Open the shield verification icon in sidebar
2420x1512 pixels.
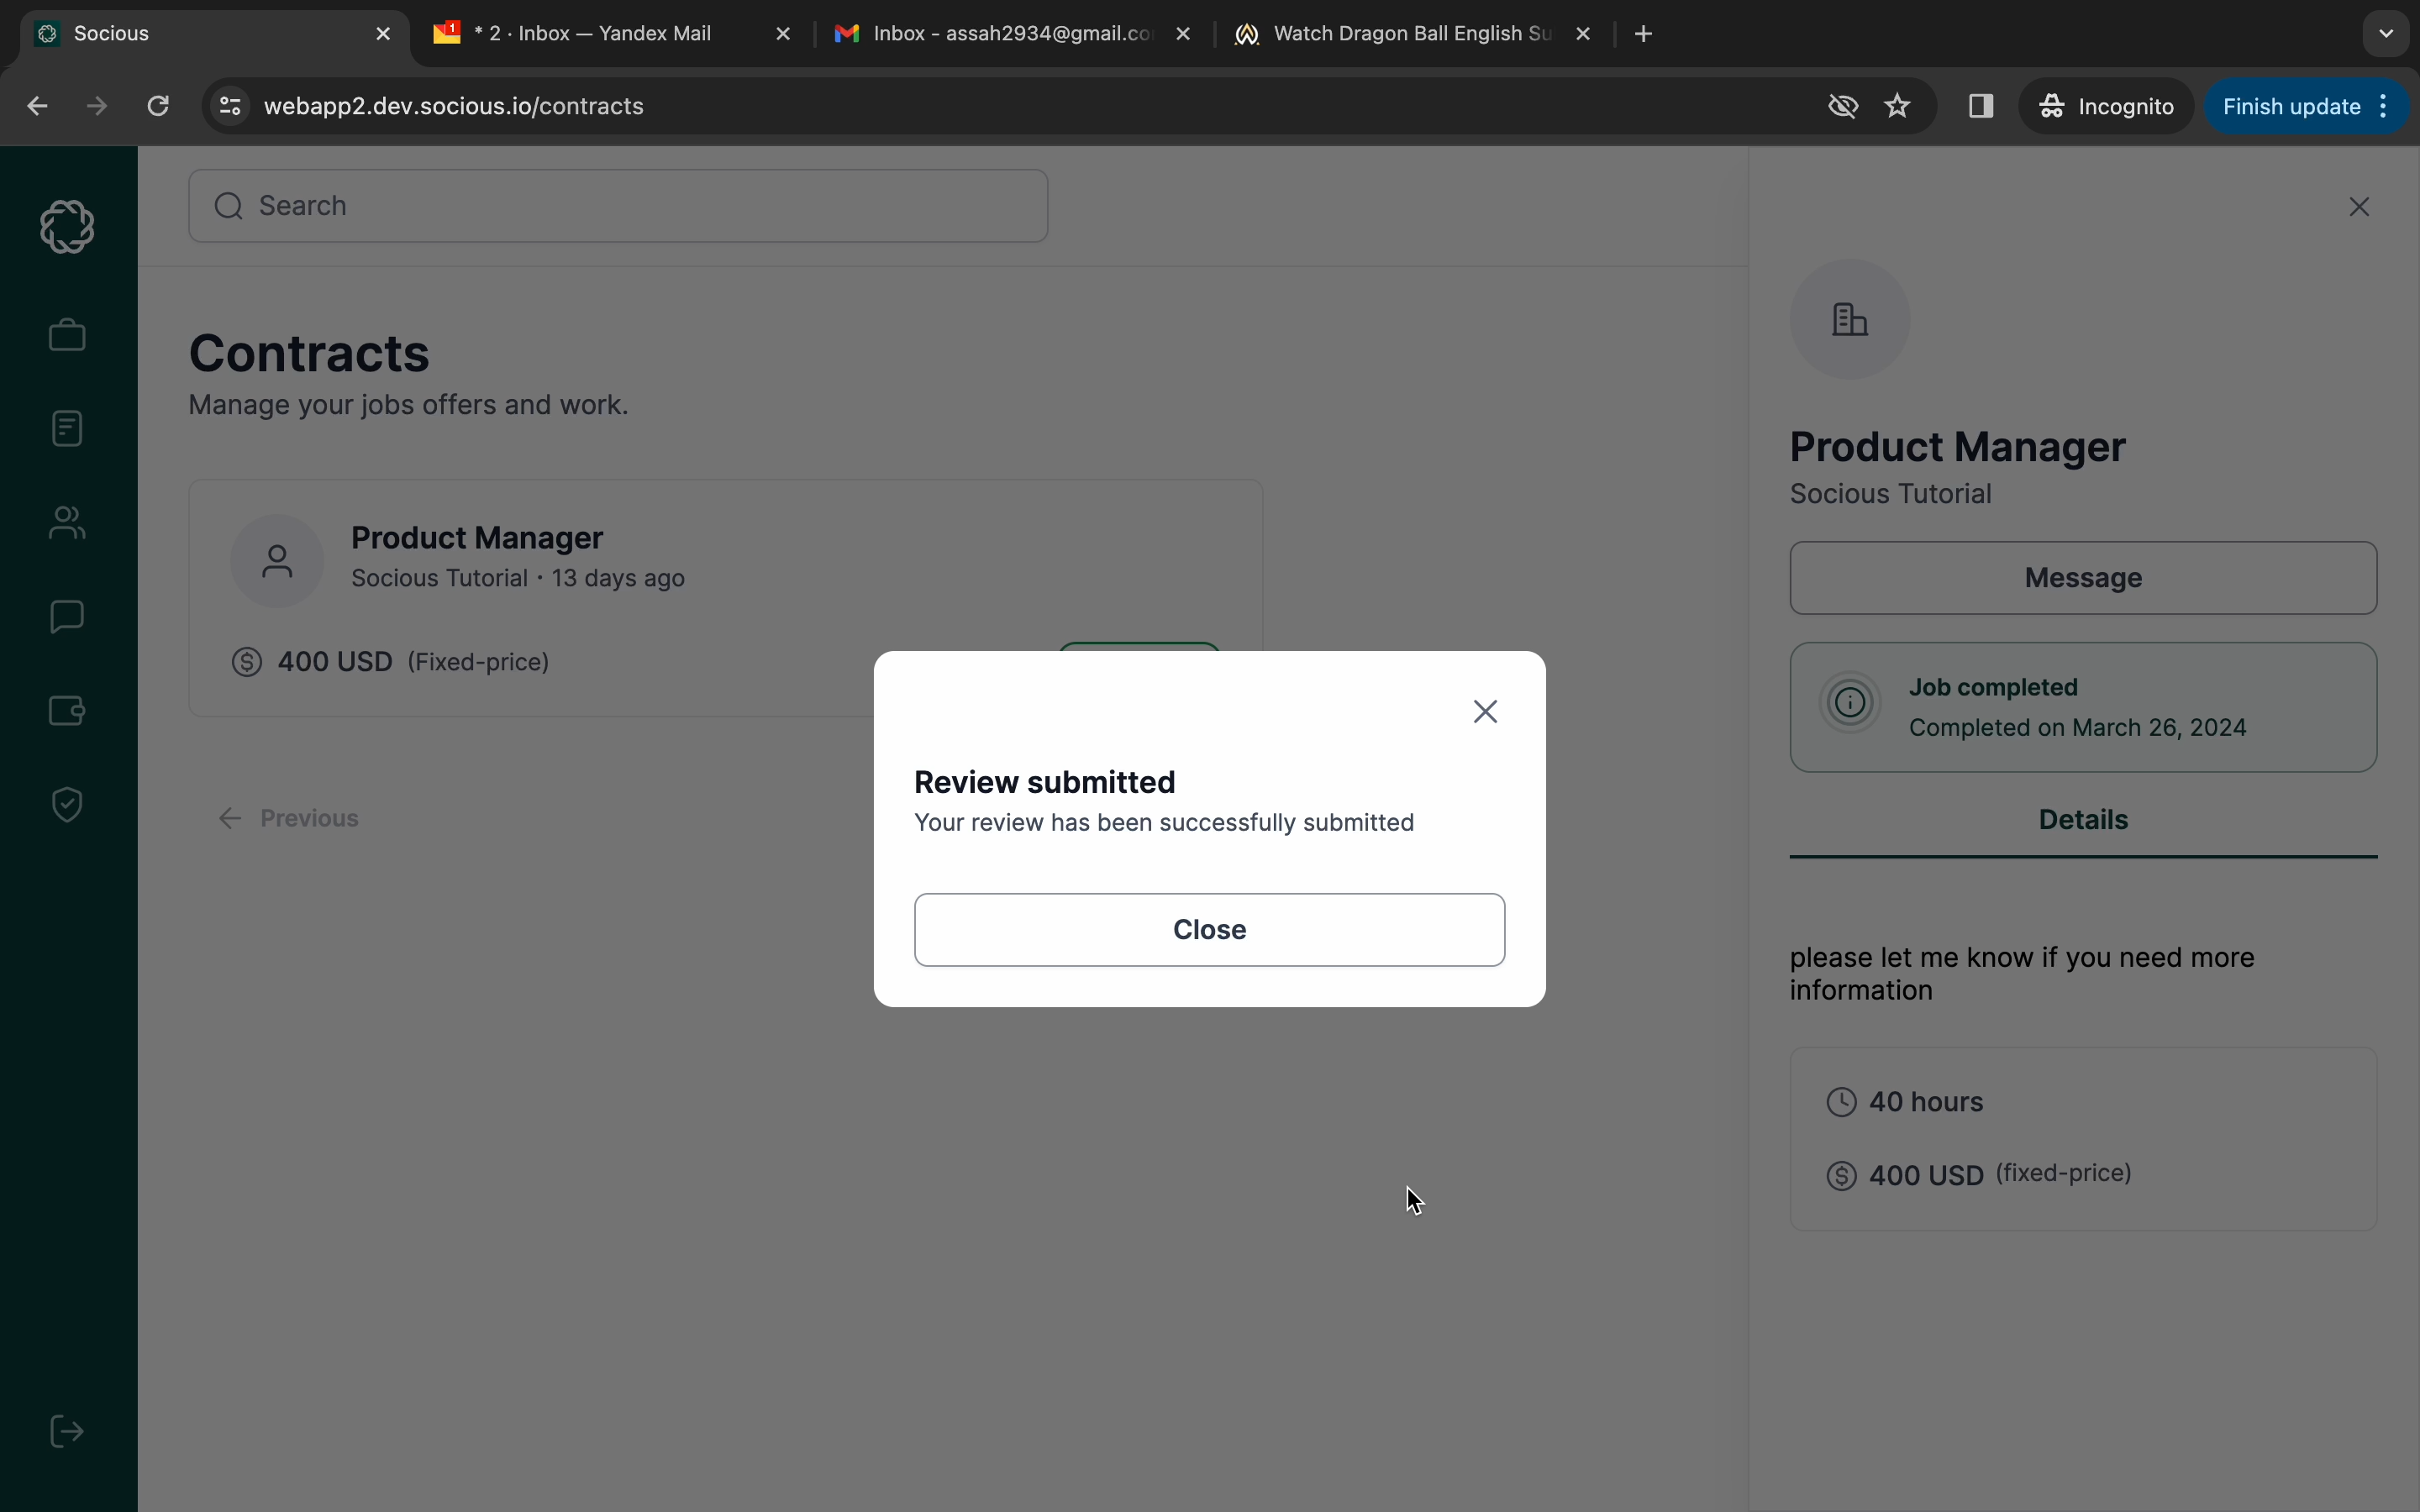tap(67, 804)
